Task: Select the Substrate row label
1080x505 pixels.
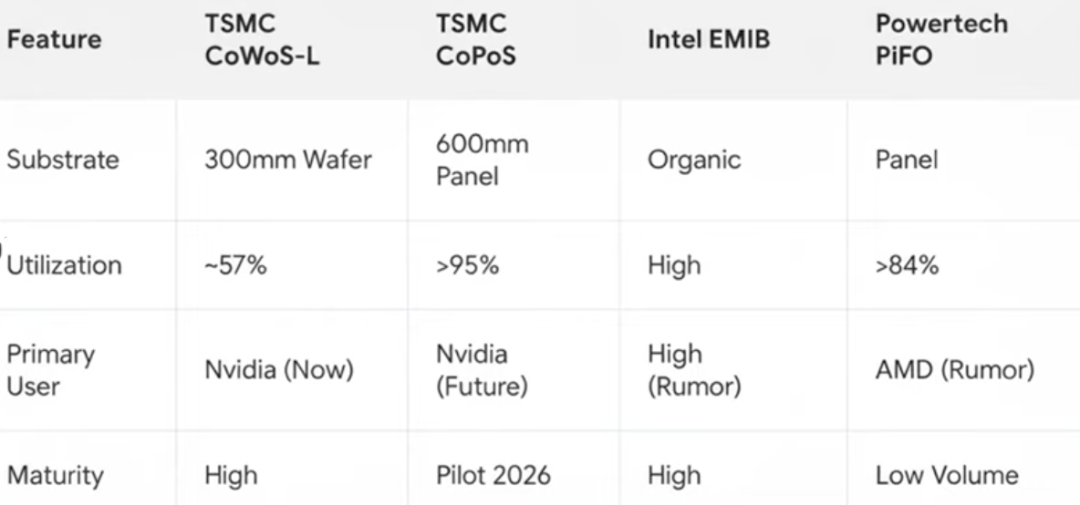Action: click(63, 160)
